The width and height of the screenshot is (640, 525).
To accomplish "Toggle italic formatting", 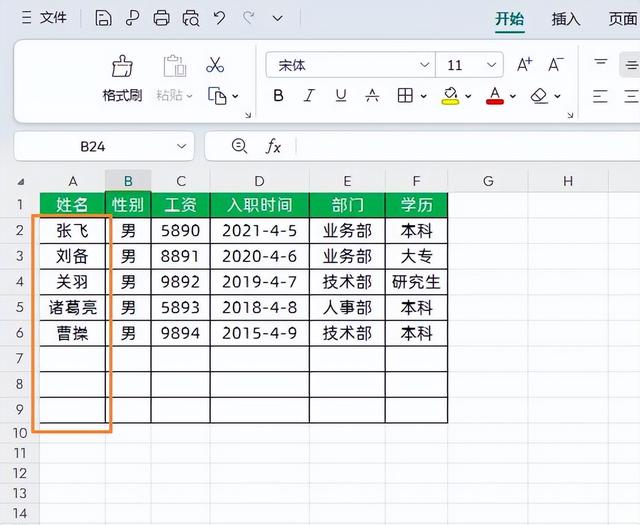I will [x=309, y=96].
